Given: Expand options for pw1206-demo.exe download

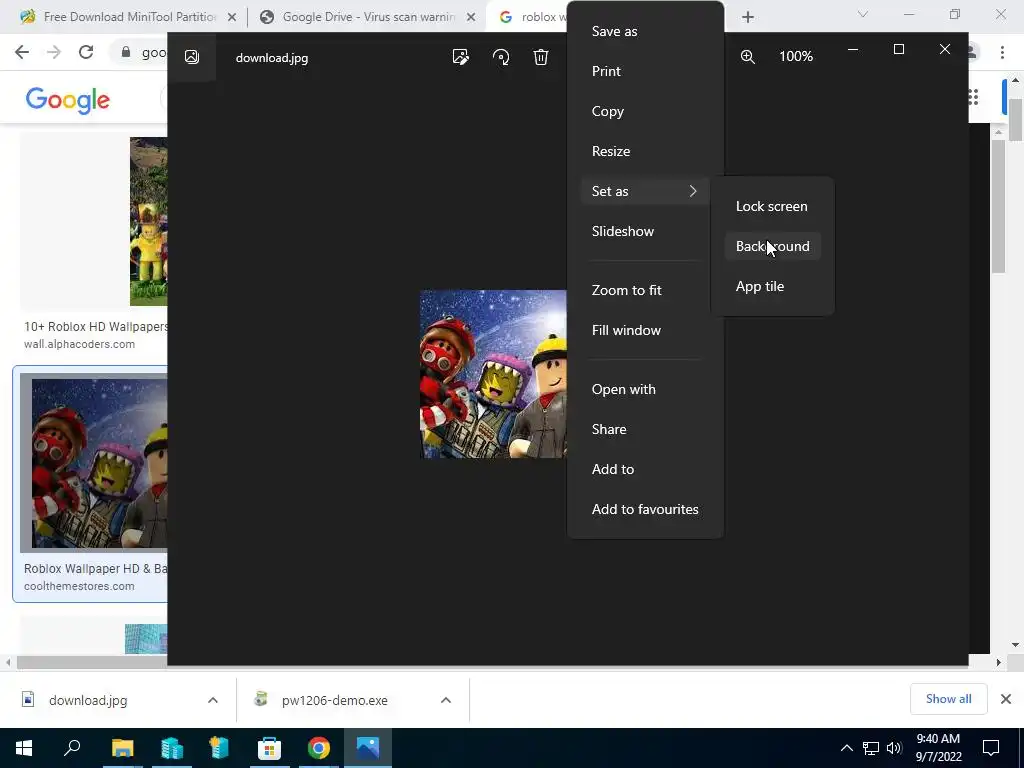Looking at the screenshot, I should 446,700.
